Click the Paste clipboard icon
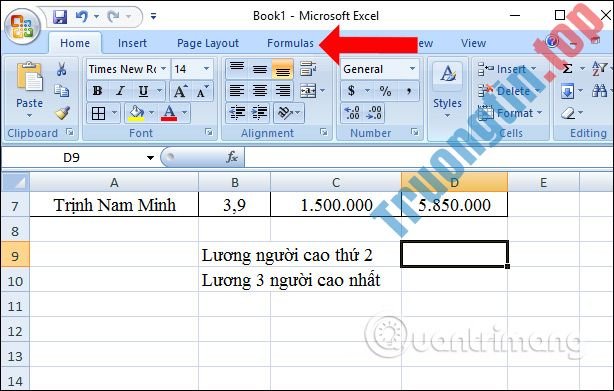614x391 pixels. point(29,77)
